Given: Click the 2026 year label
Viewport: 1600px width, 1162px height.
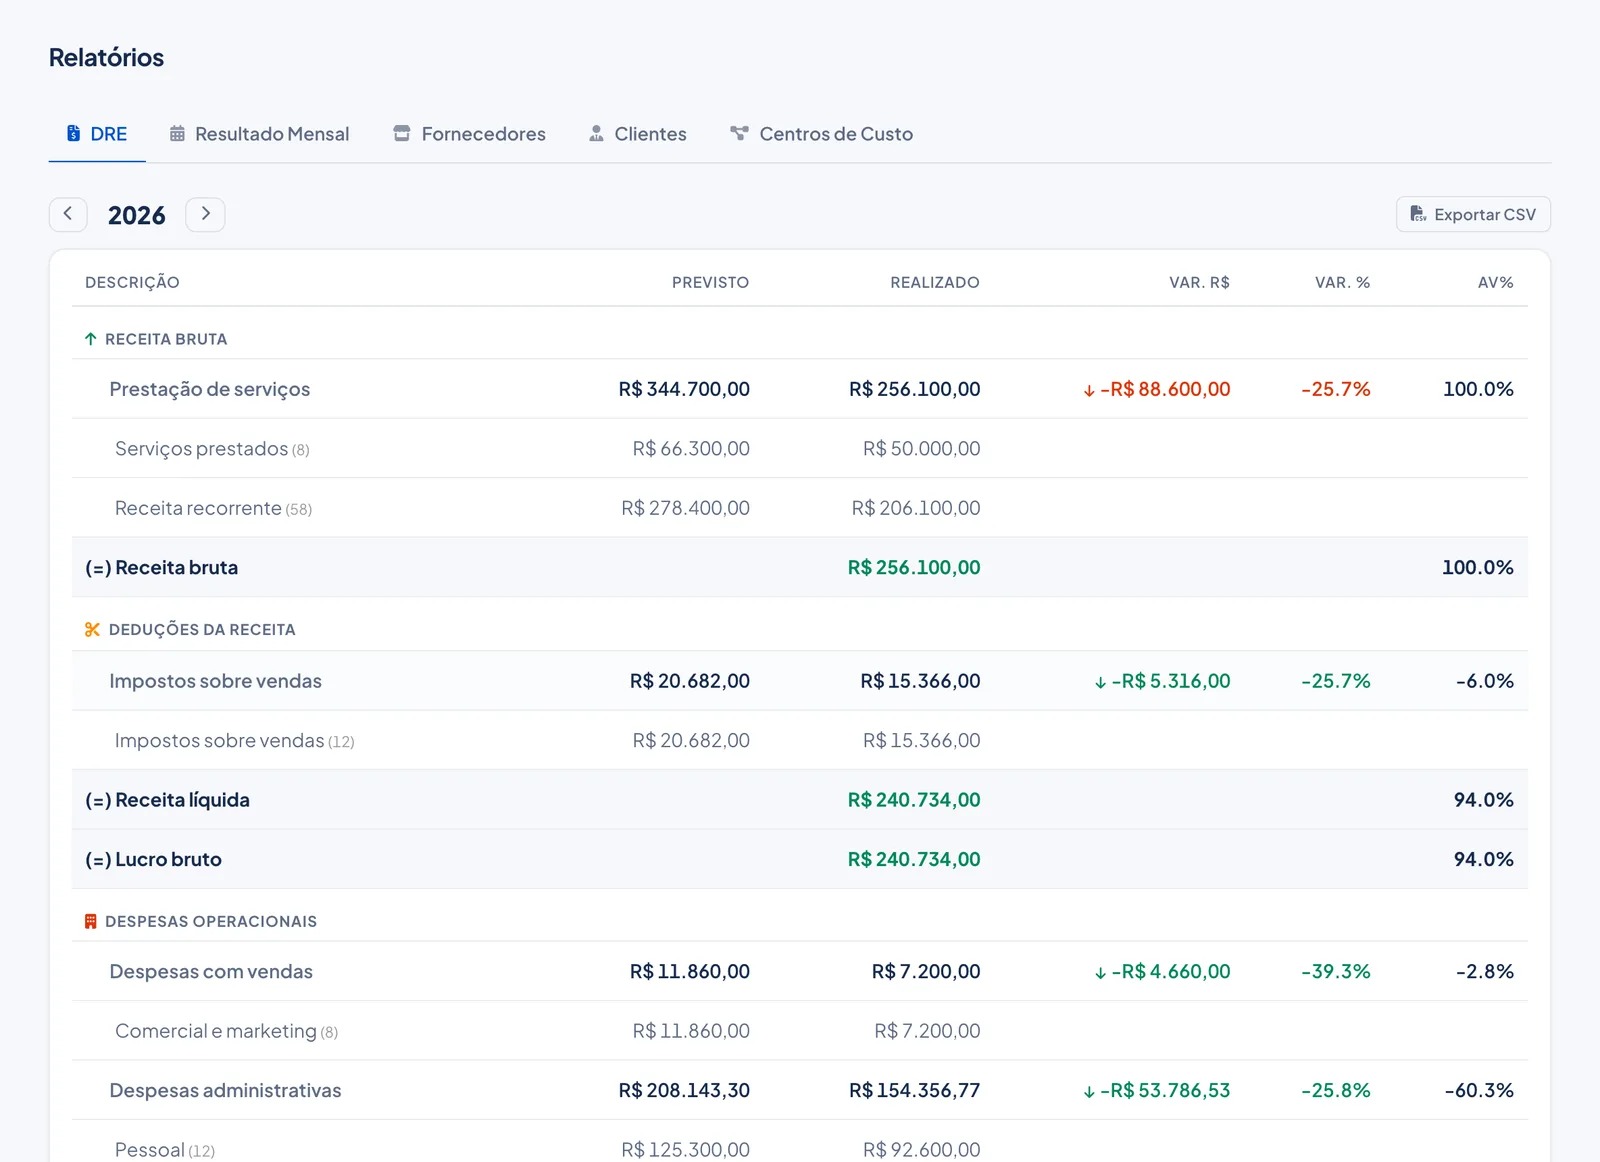Looking at the screenshot, I should click(137, 215).
